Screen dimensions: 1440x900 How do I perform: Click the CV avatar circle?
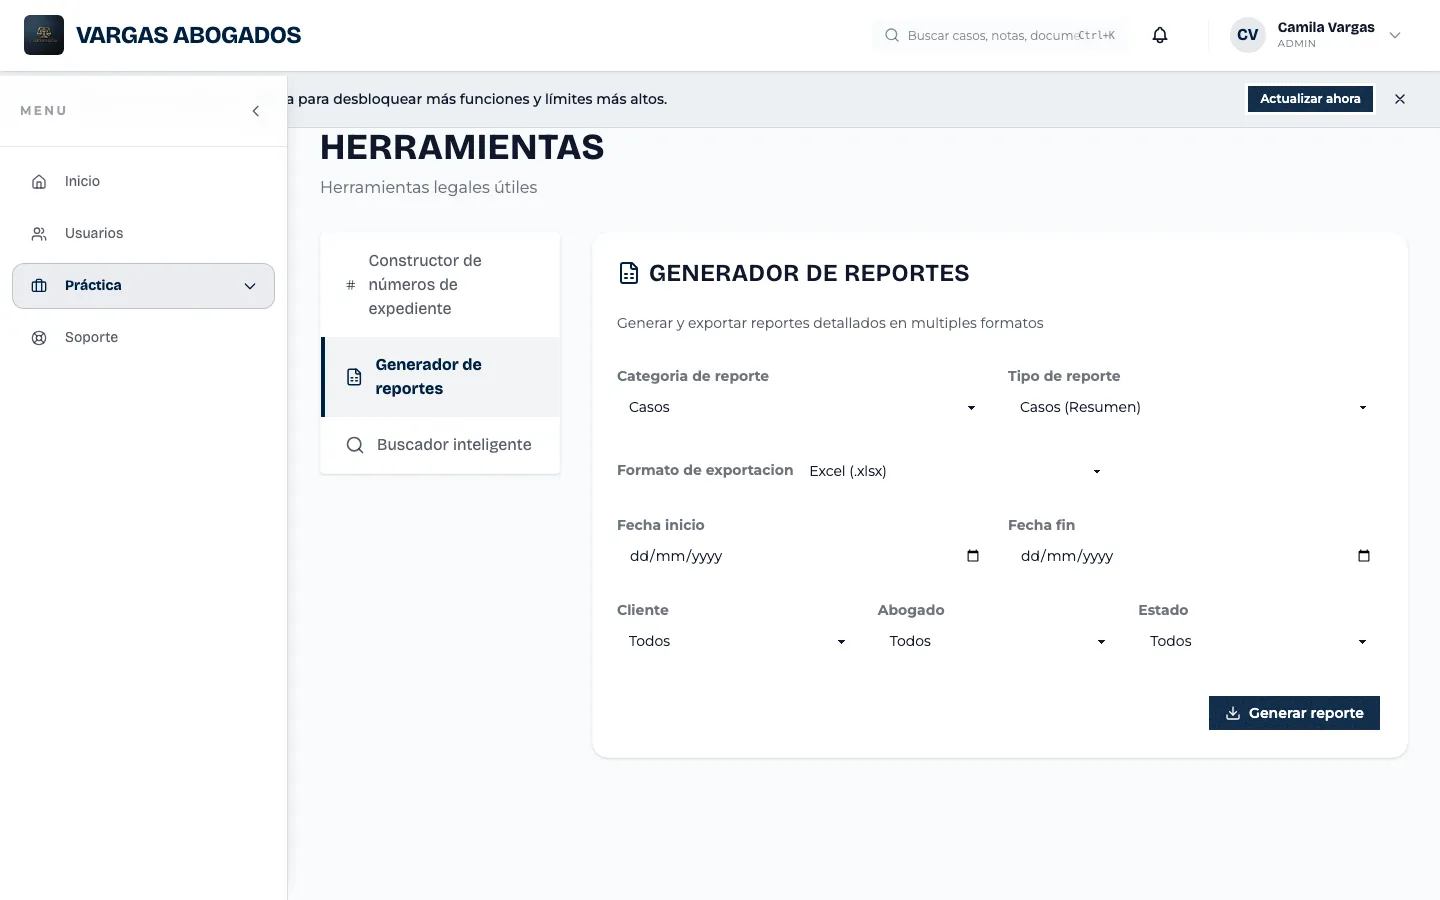tap(1248, 35)
